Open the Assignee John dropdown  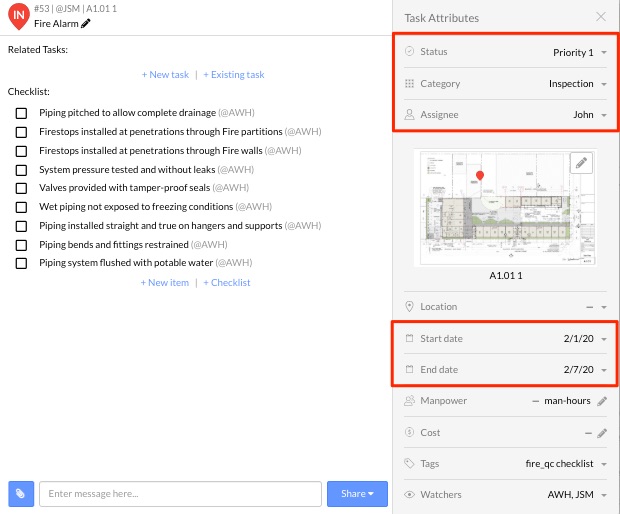(604, 116)
